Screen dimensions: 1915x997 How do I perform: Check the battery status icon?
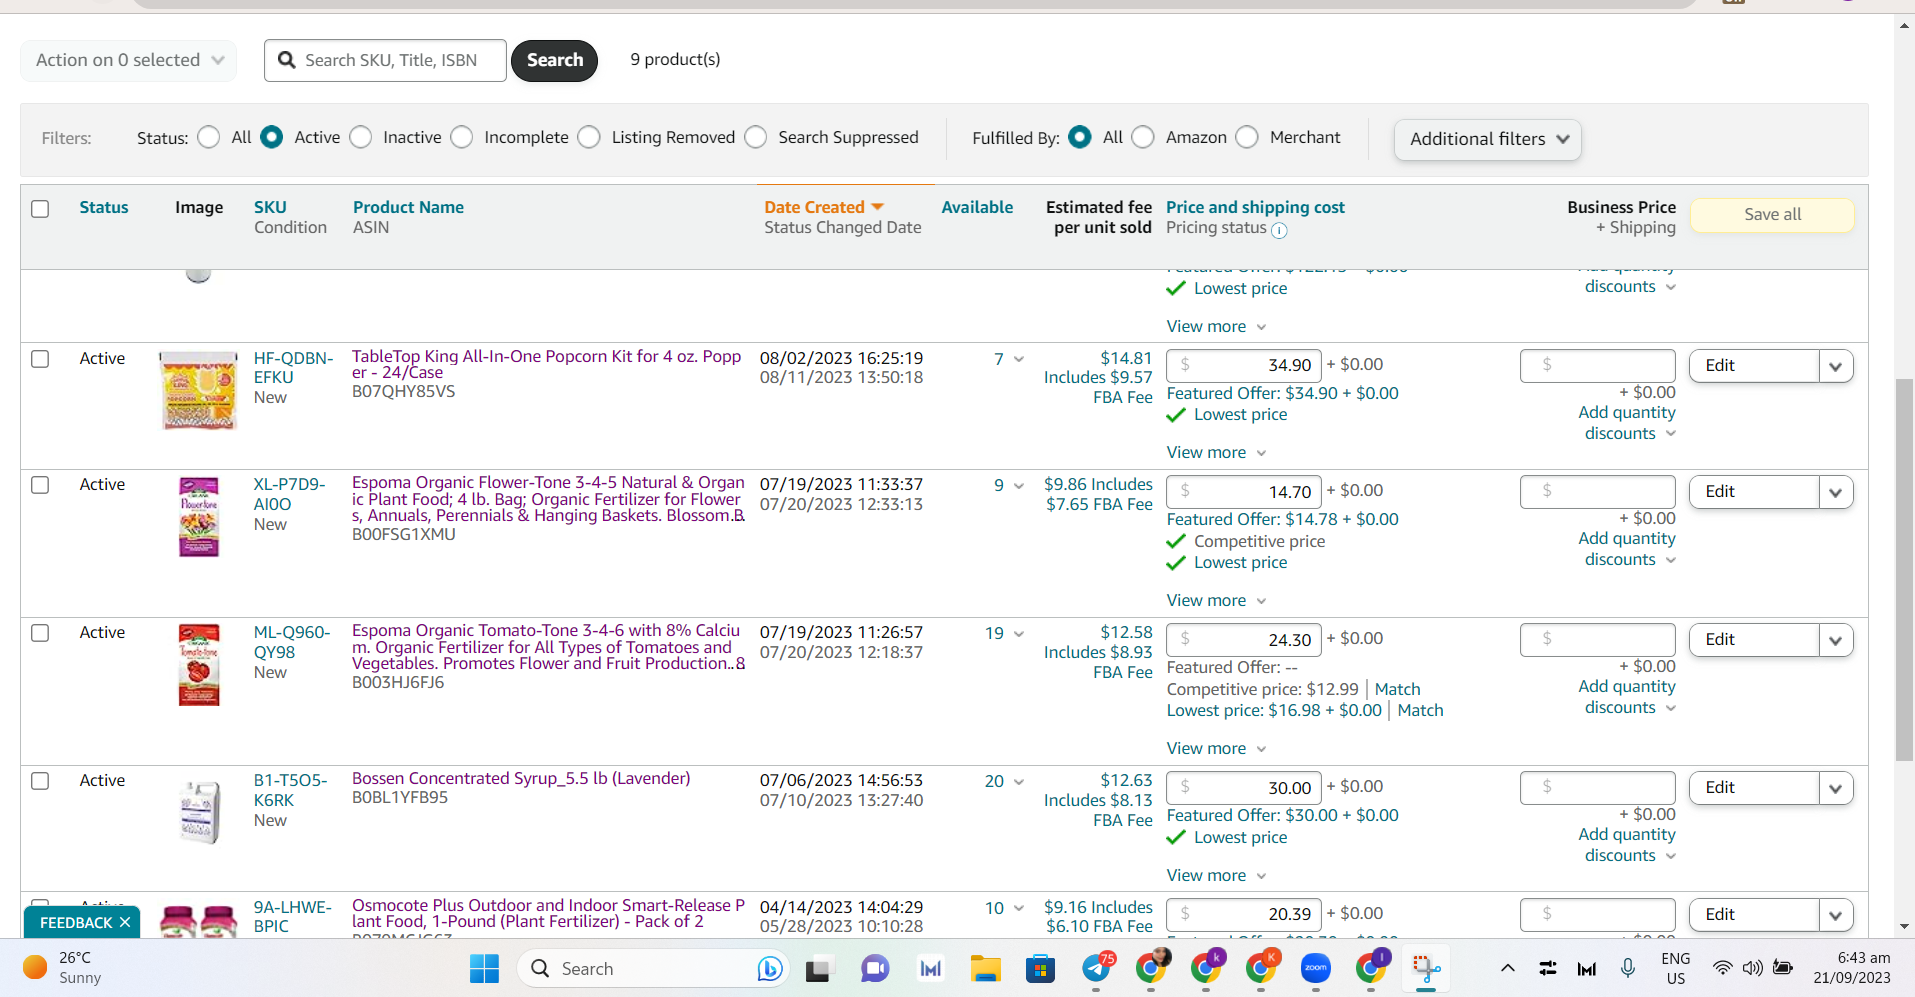1783,968
